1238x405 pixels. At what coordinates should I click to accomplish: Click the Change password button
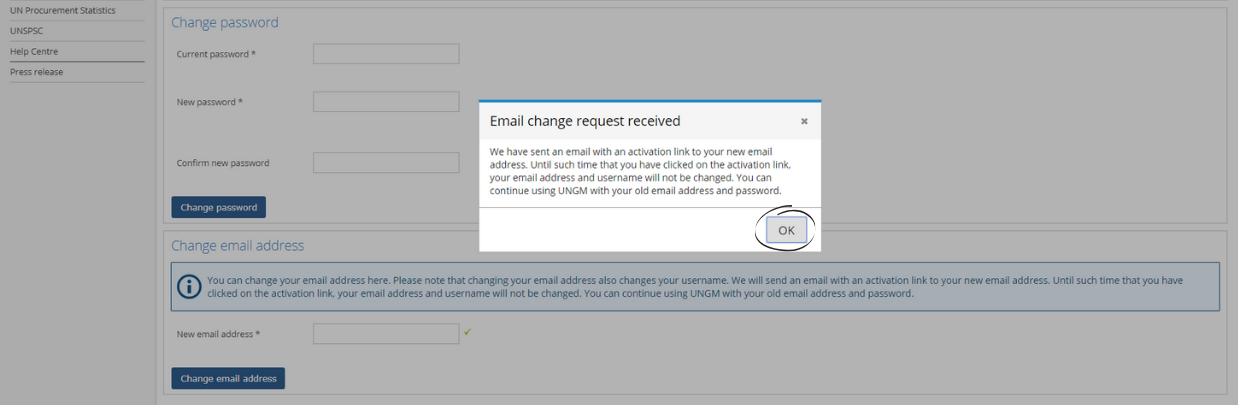pyautogui.click(x=218, y=207)
